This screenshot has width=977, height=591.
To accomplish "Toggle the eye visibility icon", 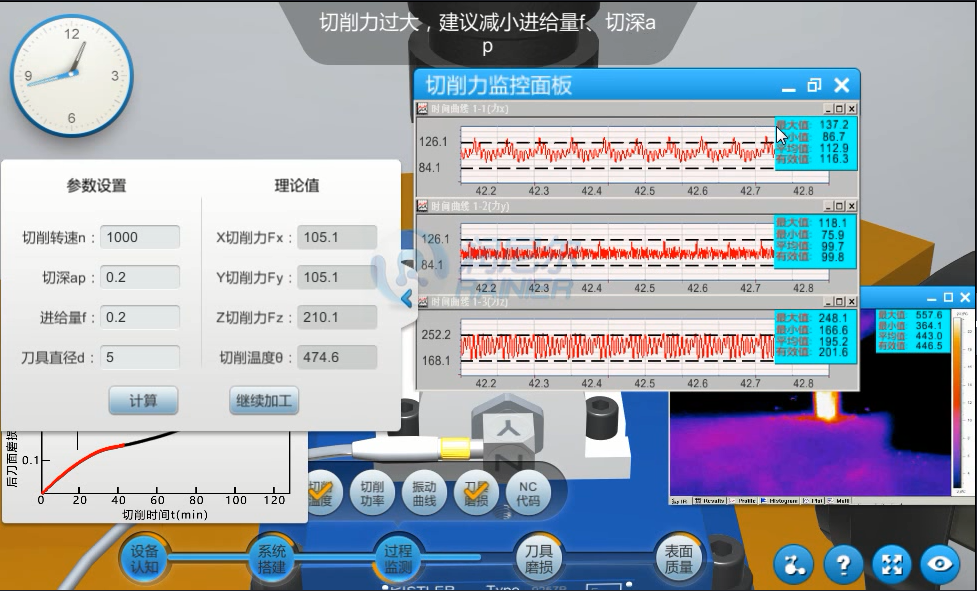I will click(940, 565).
